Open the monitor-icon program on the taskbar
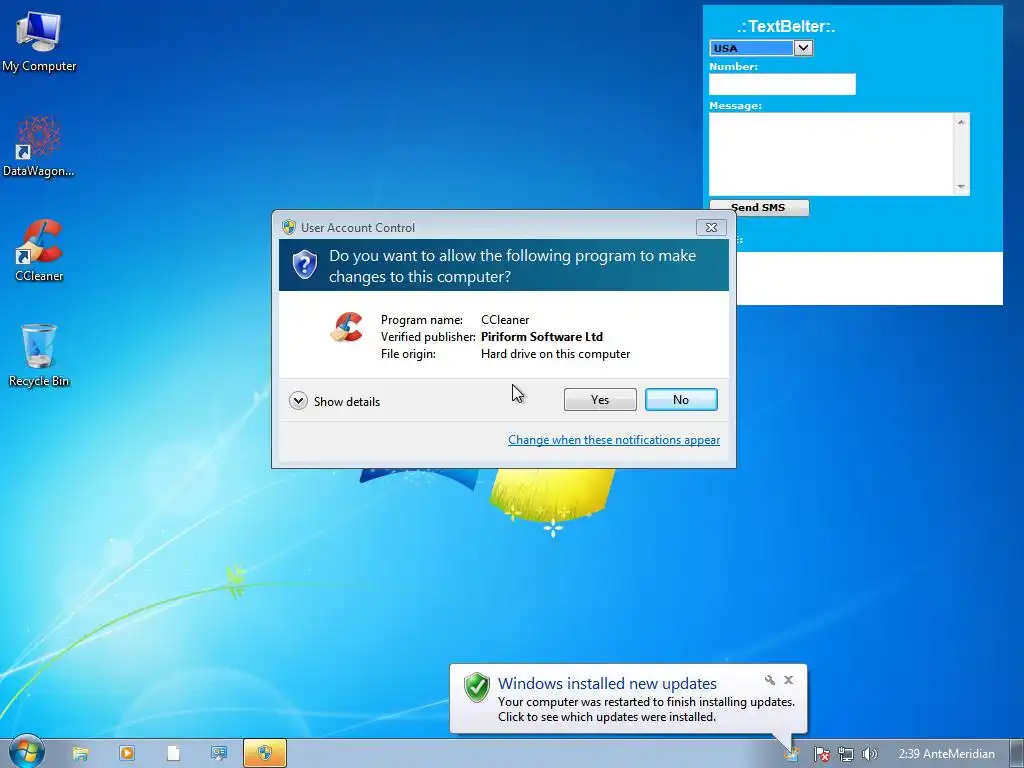 [x=218, y=753]
